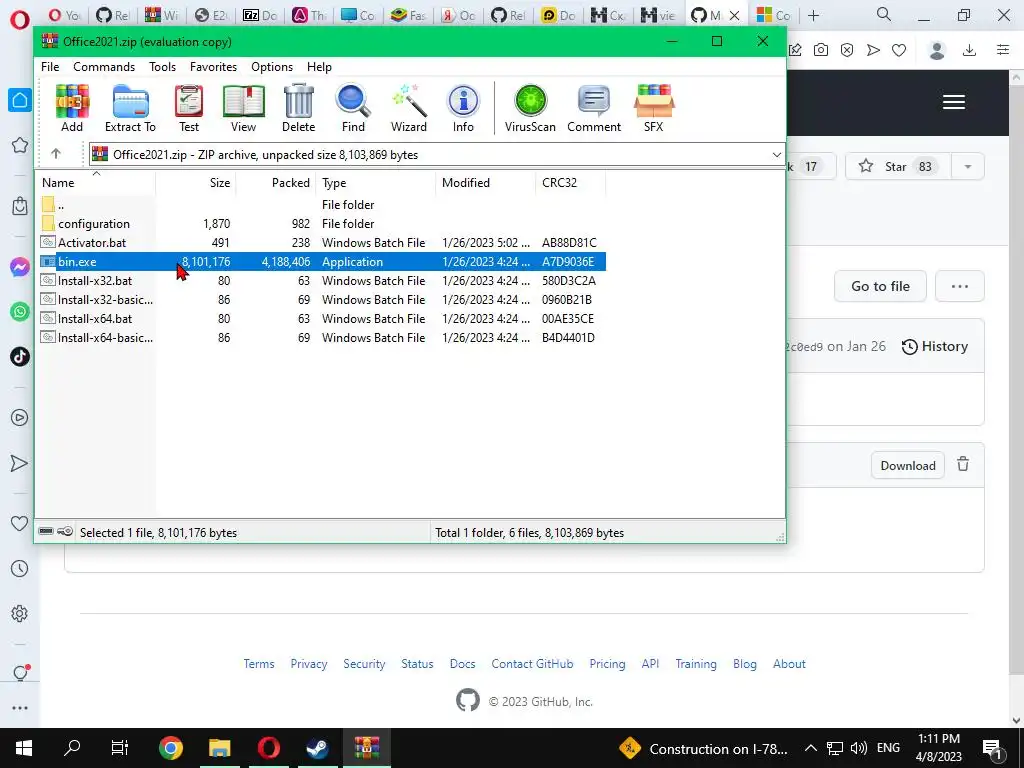Open Opera heart pinboards sidebar icon
This screenshot has width=1024, height=768.
20,523
